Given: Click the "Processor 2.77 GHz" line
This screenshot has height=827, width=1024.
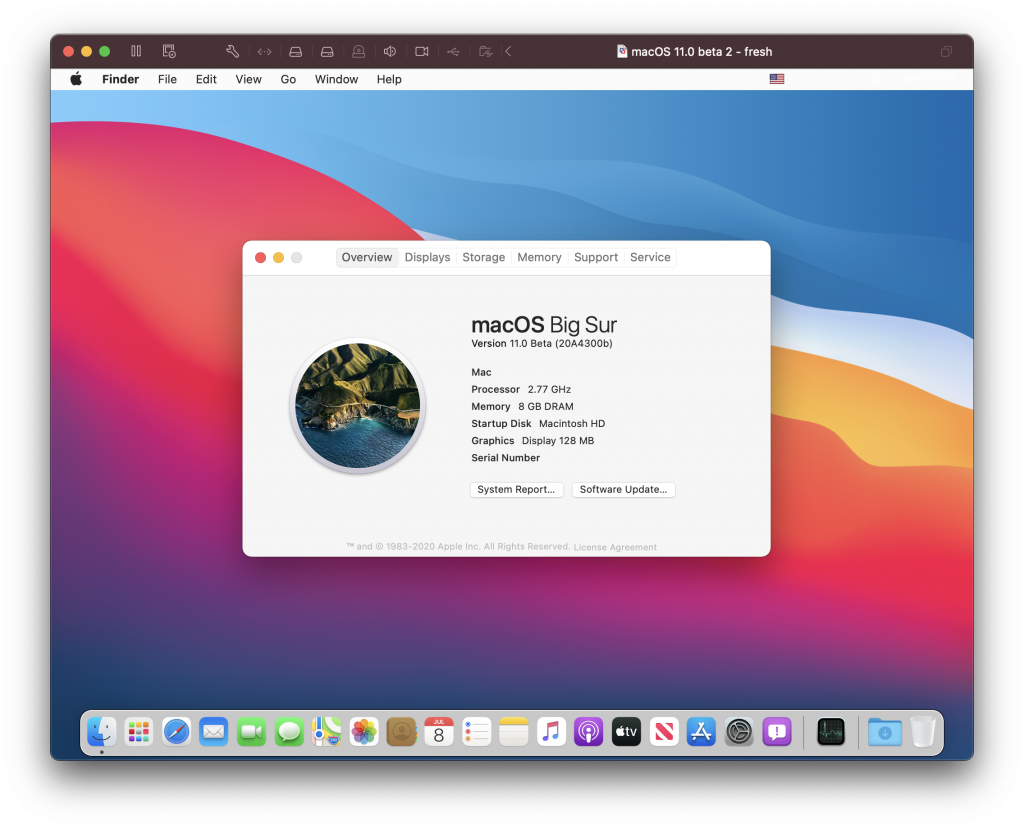Looking at the screenshot, I should [x=521, y=389].
